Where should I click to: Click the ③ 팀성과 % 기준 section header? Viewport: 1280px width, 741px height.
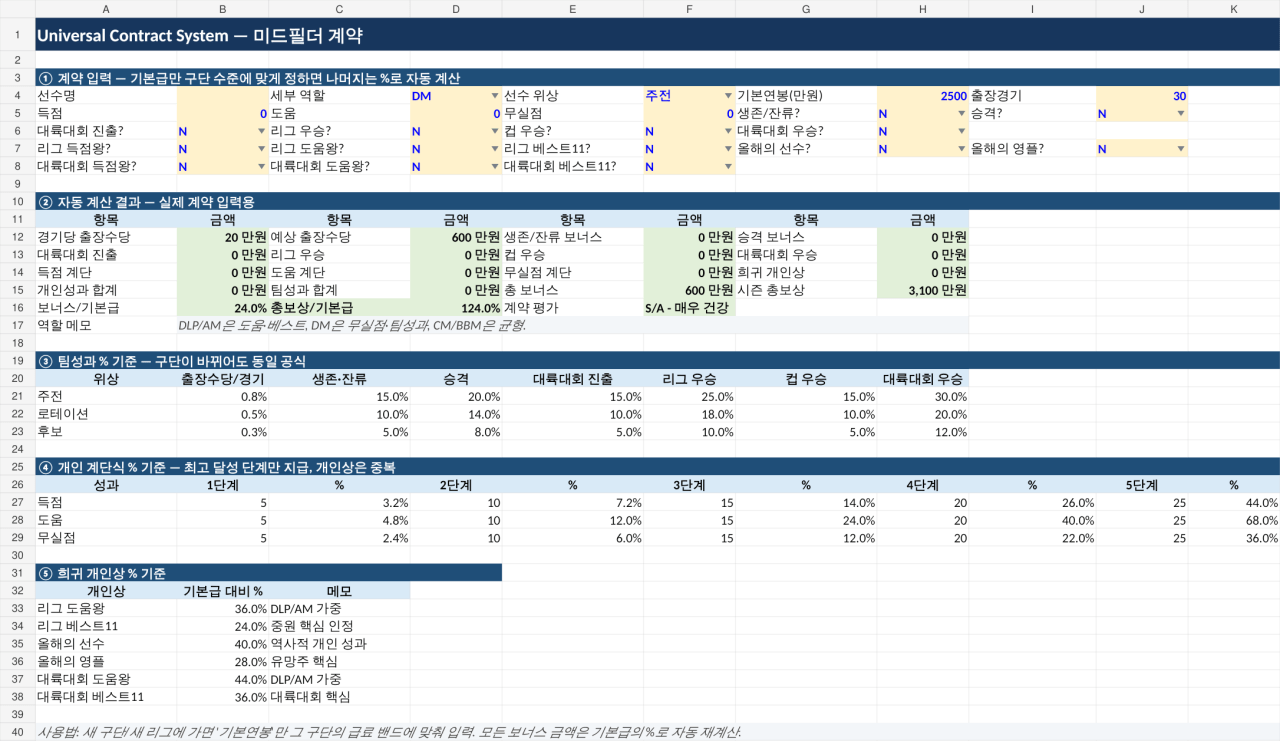pos(658,360)
